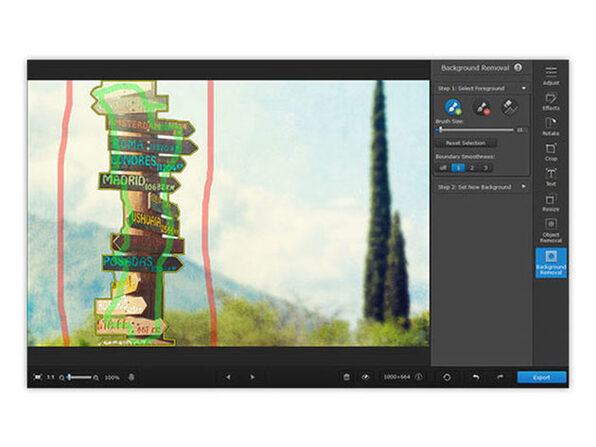Toggle the eye preview original icon
596x447 pixels.
(x=365, y=377)
